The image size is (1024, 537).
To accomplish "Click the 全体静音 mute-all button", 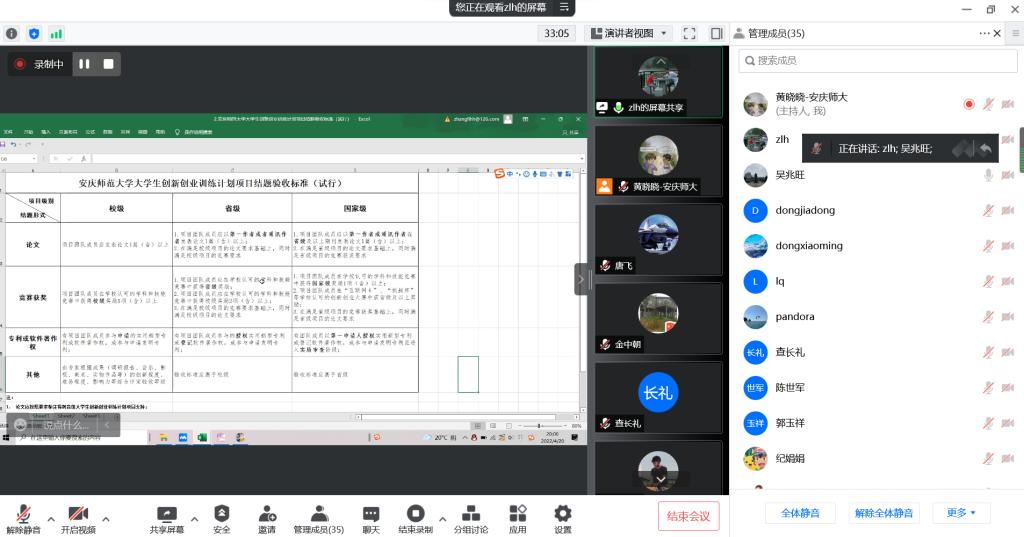I will (x=800, y=513).
